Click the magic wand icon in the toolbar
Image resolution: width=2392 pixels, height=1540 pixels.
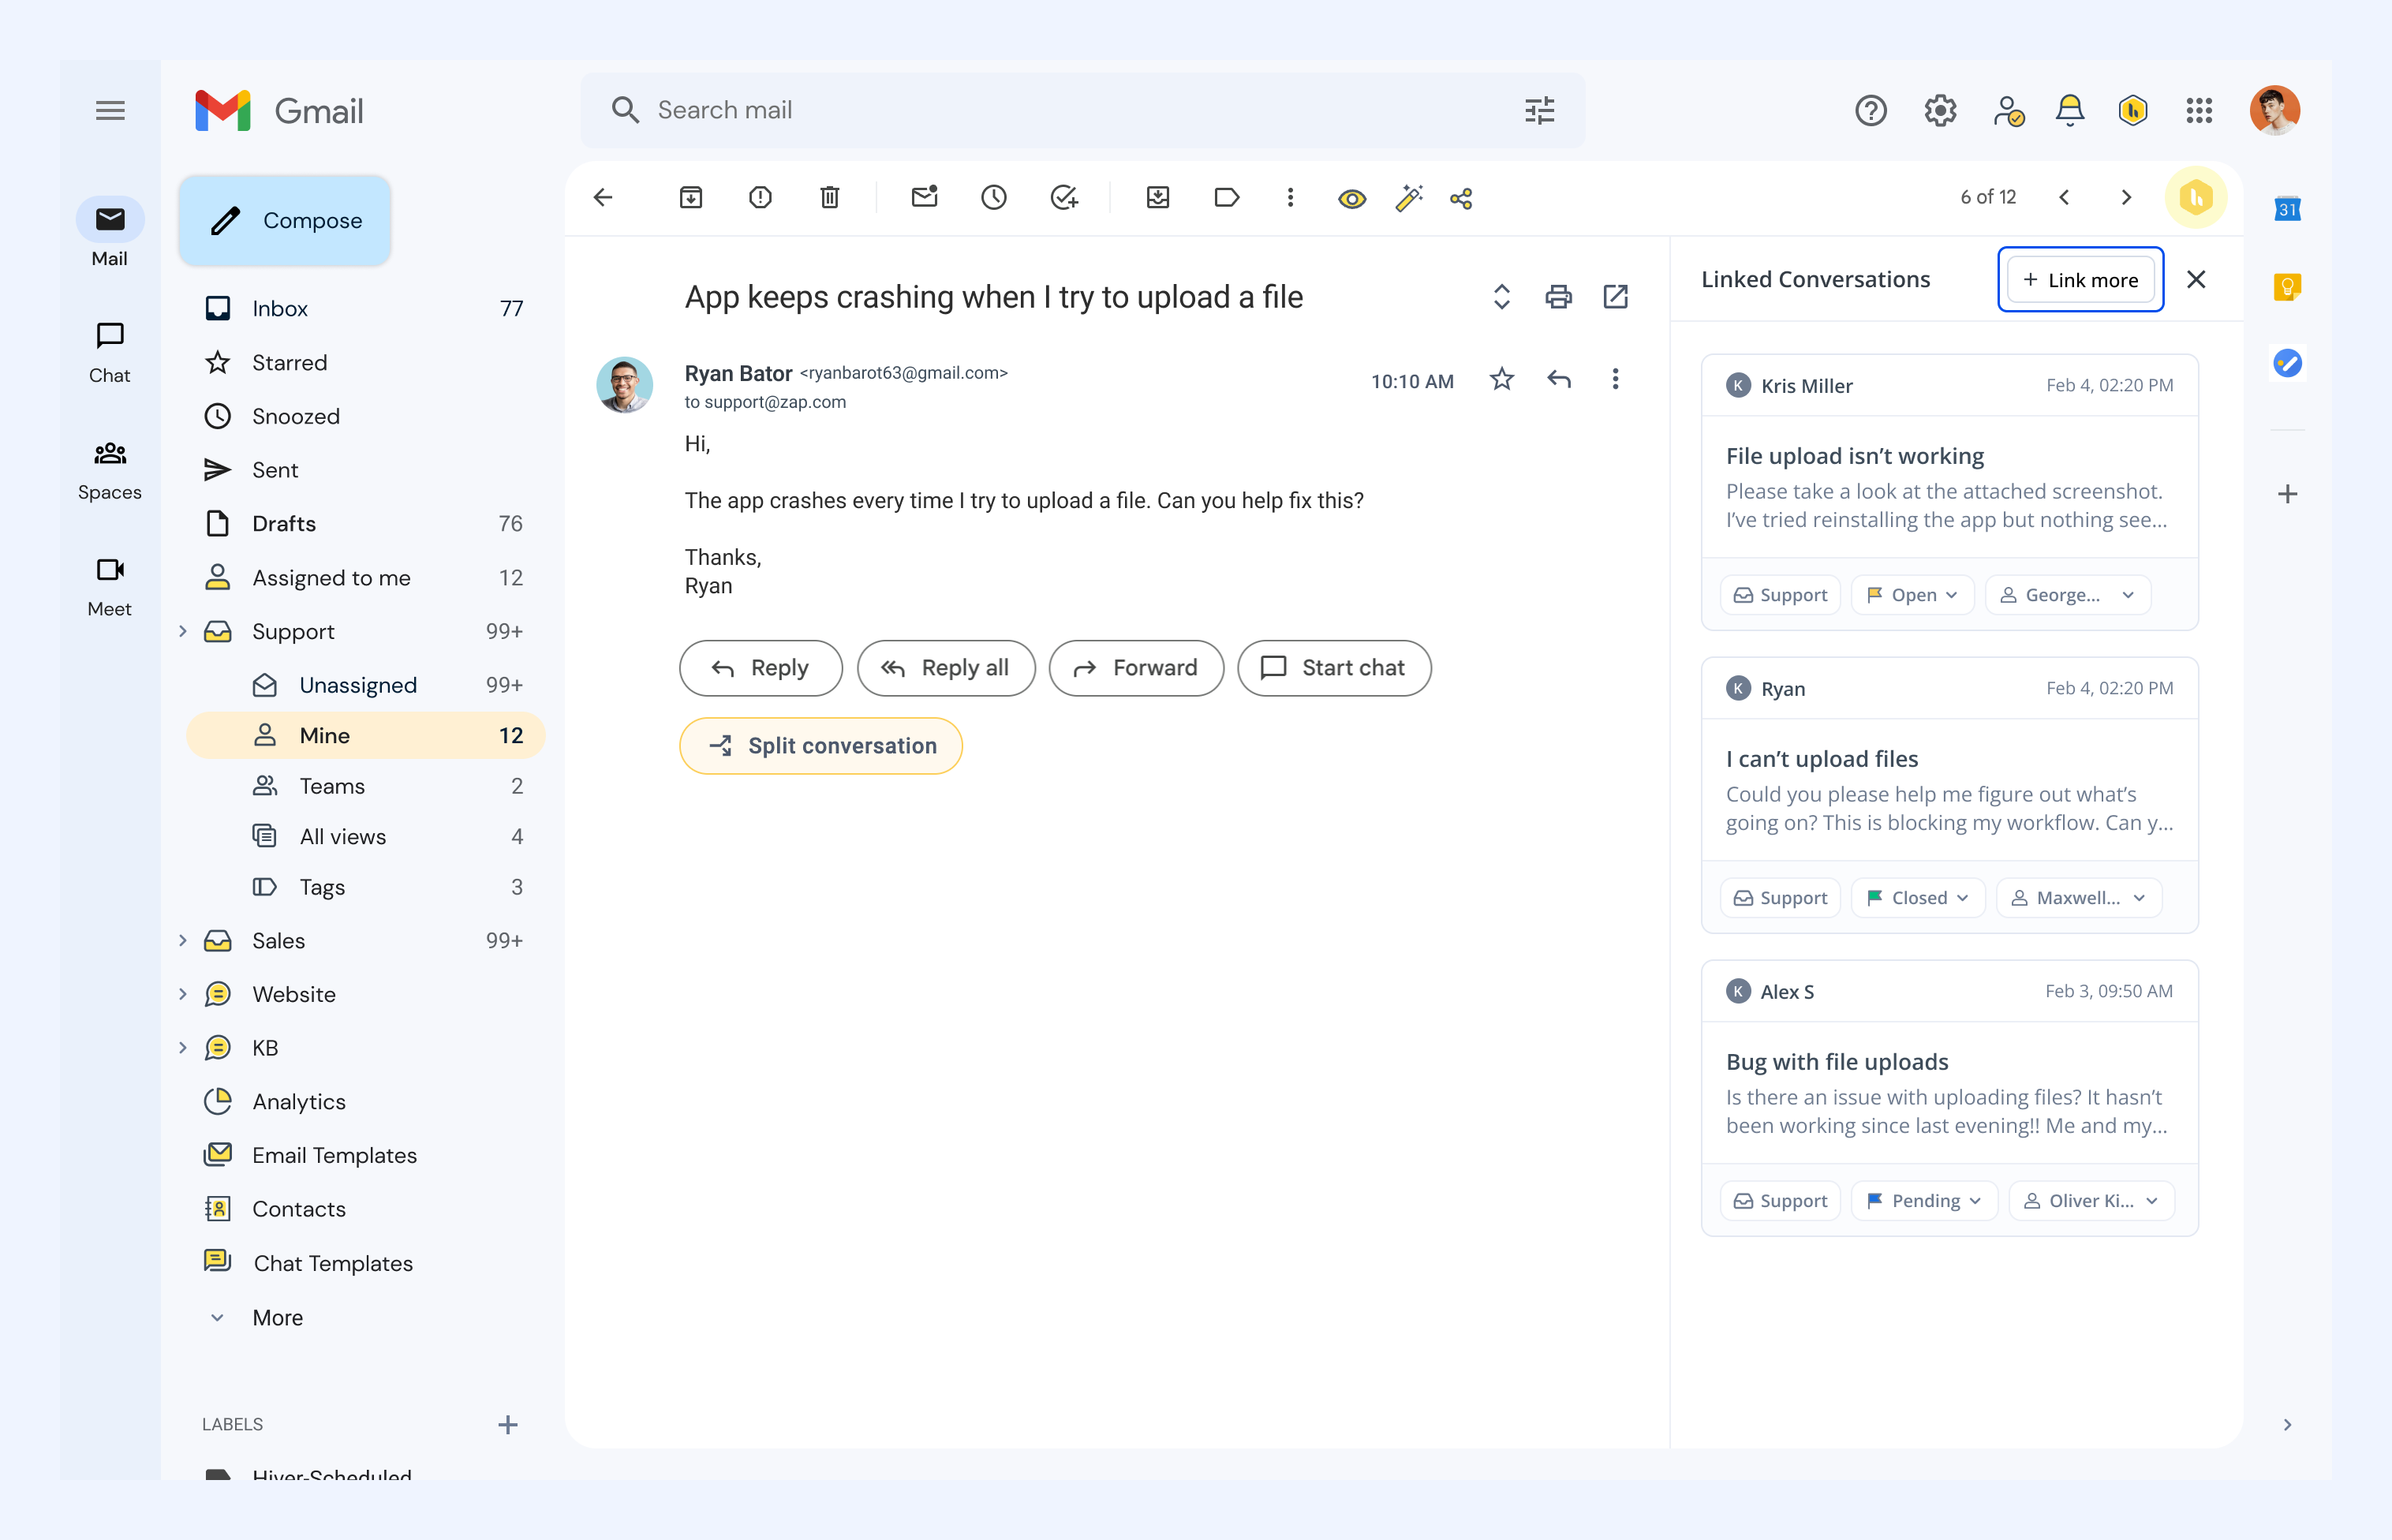coord(1409,198)
